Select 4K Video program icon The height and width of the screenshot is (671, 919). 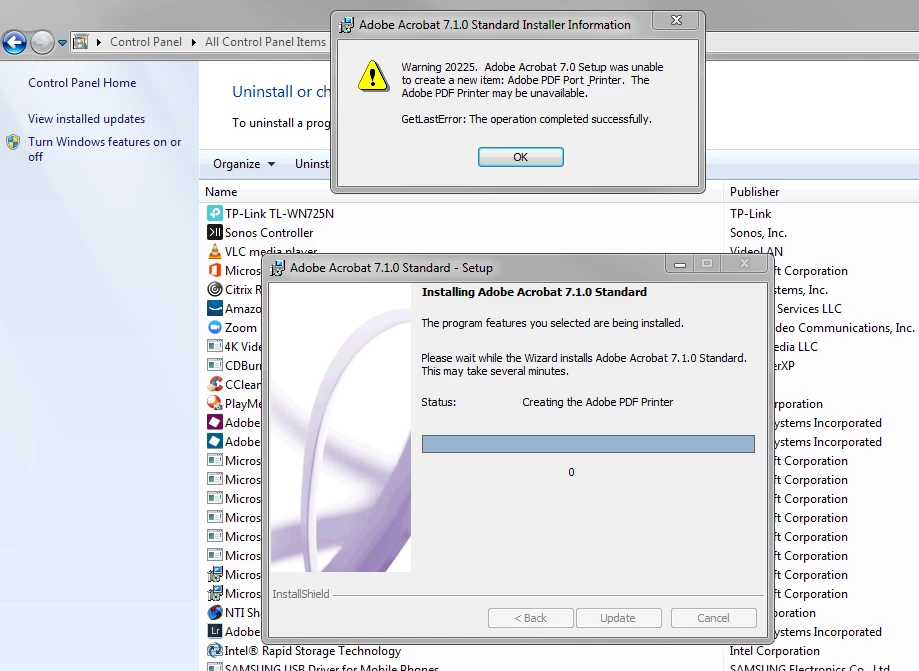(215, 346)
